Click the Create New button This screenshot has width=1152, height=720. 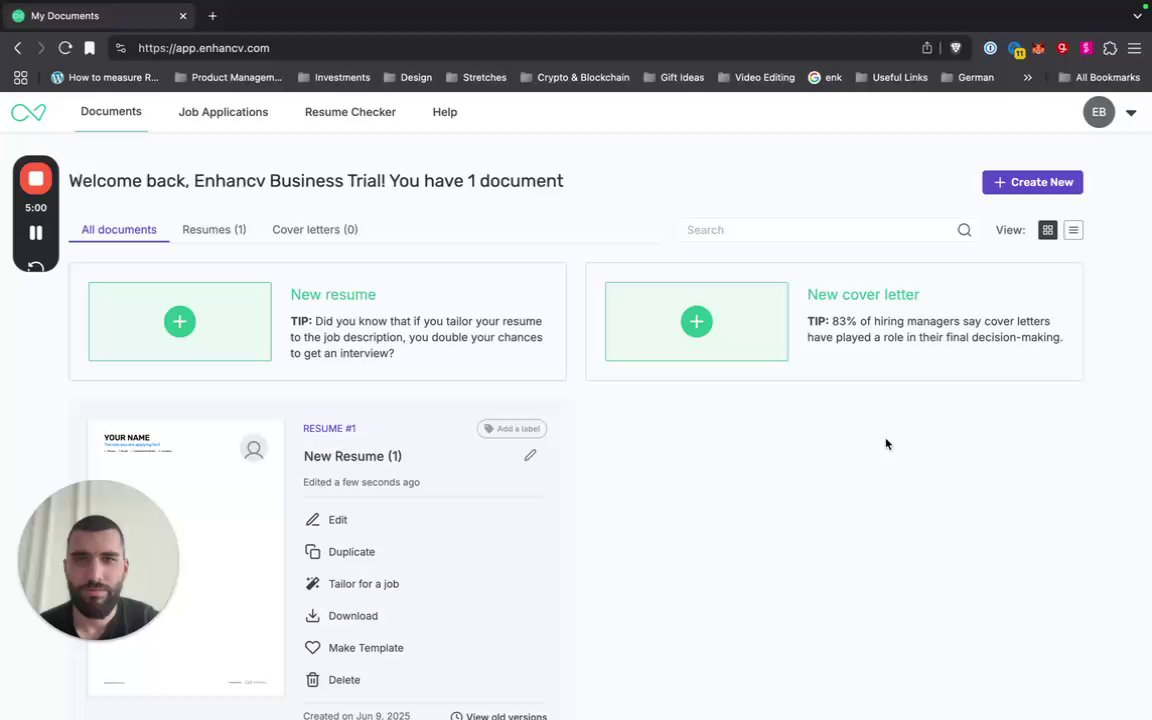(x=1032, y=182)
